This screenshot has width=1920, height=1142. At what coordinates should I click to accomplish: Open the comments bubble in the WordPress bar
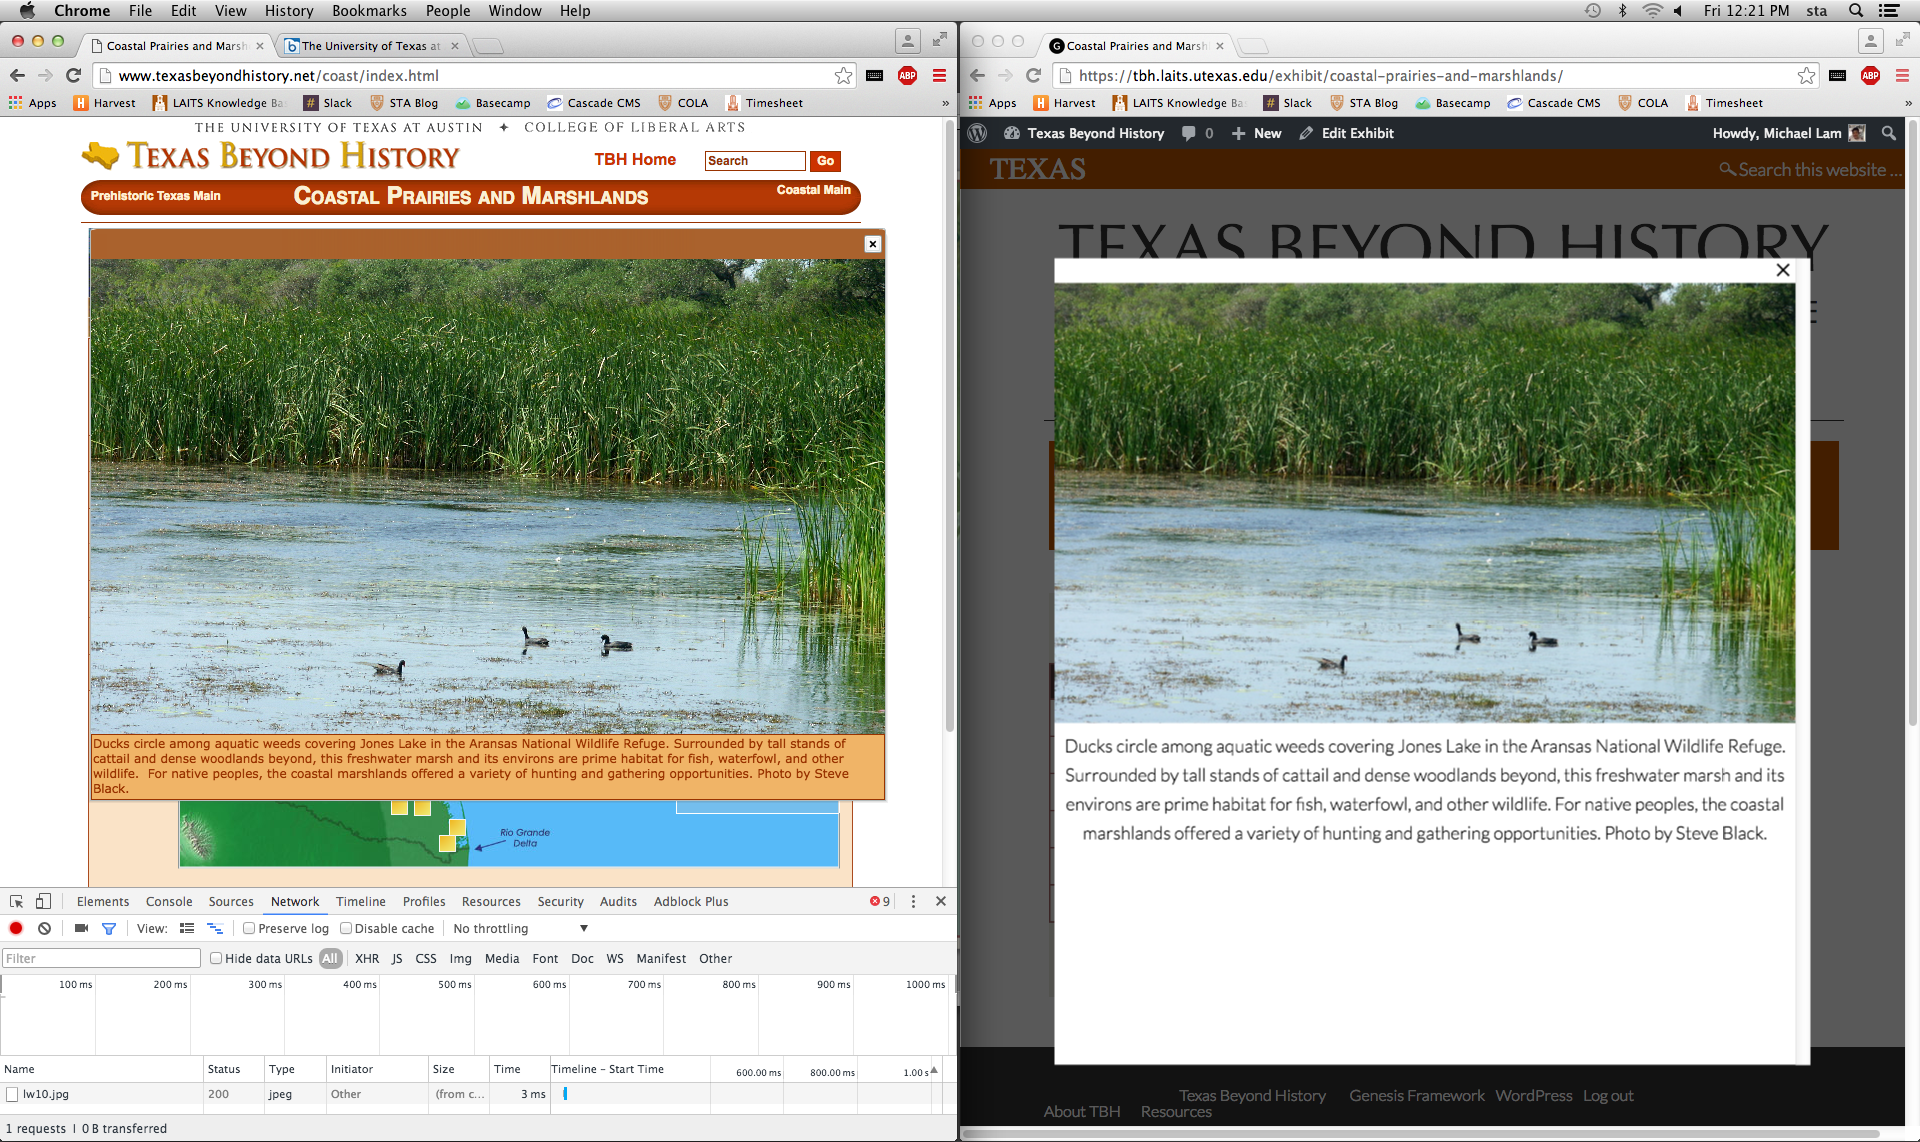click(x=1196, y=133)
